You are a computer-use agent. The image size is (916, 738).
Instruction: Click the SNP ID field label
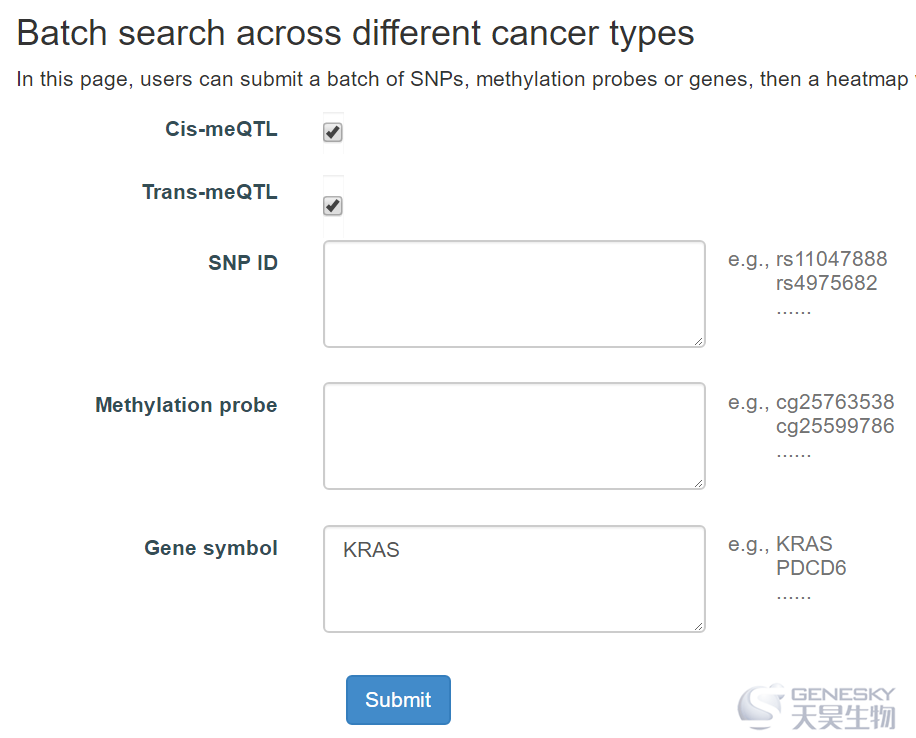pyautogui.click(x=243, y=263)
